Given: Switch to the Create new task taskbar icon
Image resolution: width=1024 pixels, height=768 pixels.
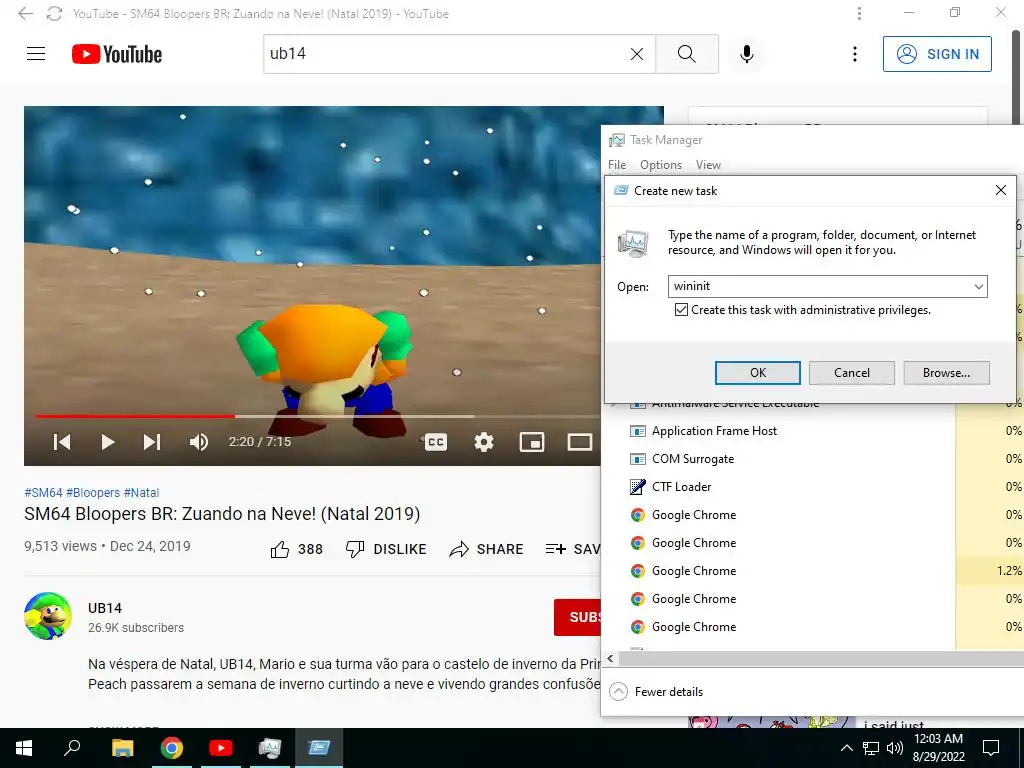Looking at the screenshot, I should (x=319, y=748).
